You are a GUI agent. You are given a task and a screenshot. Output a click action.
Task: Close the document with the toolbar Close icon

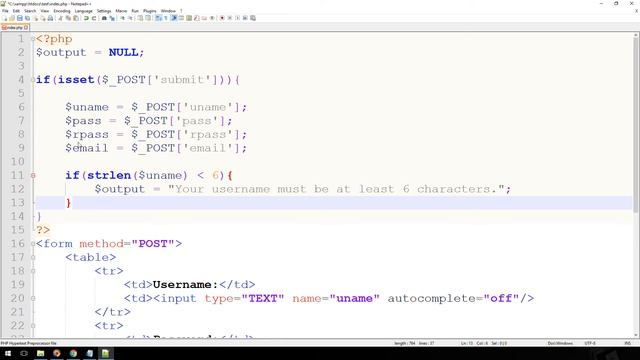click(35, 18)
